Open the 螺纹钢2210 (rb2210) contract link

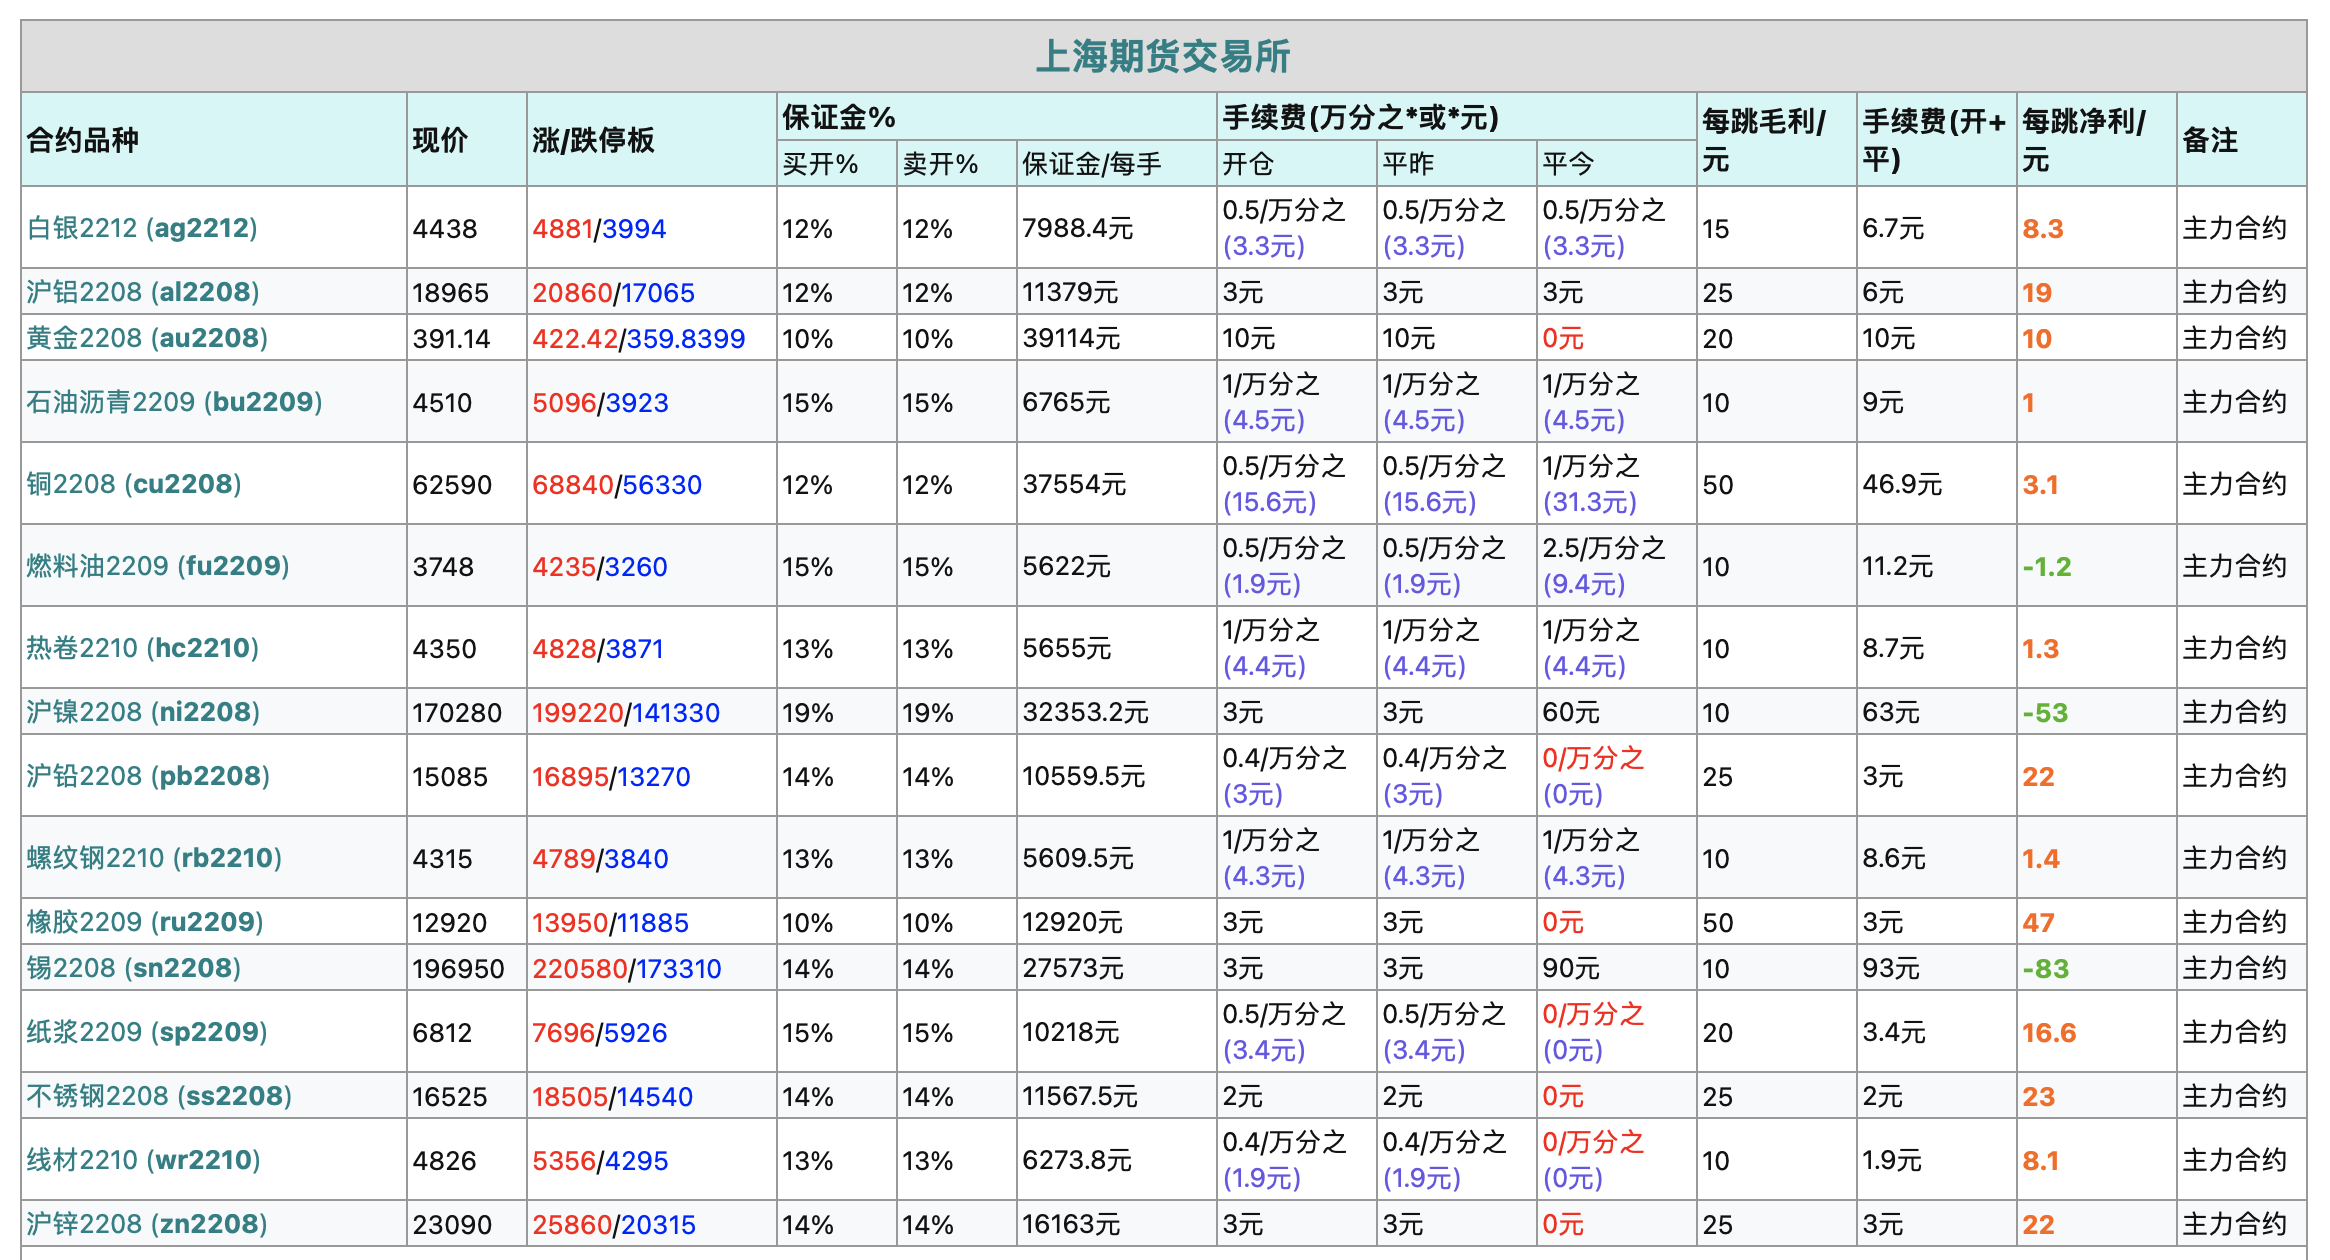click(x=154, y=858)
